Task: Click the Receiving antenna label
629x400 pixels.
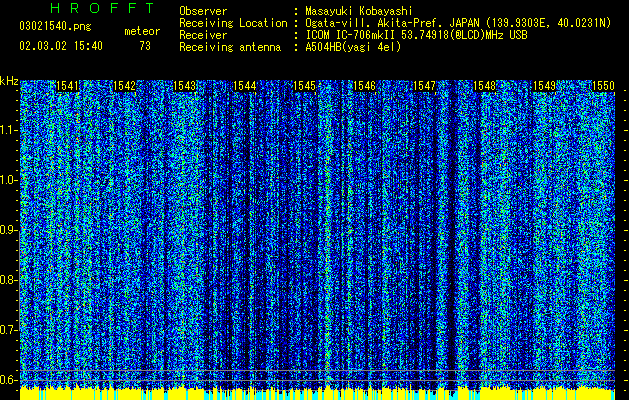Action: 230,47
